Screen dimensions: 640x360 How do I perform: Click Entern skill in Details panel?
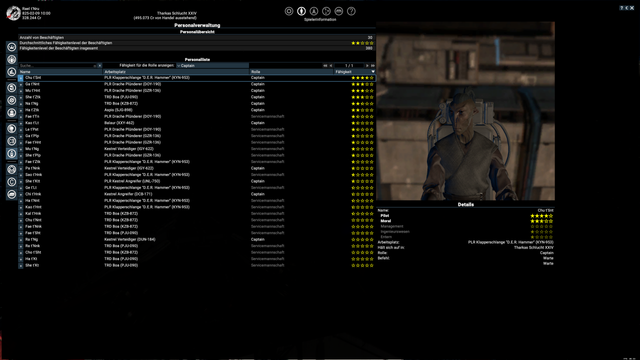386,237
